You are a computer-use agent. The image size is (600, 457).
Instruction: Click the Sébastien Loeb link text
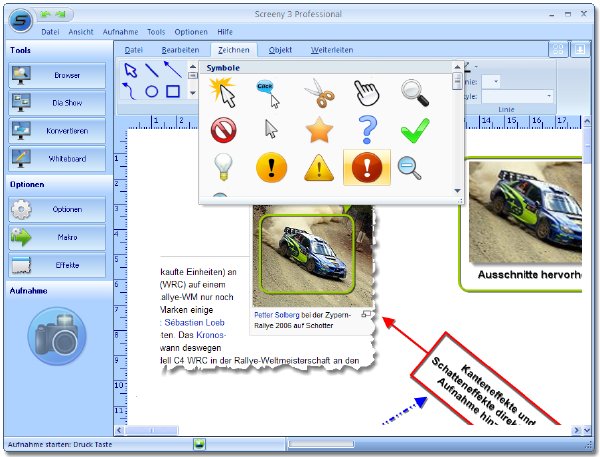pos(194,322)
